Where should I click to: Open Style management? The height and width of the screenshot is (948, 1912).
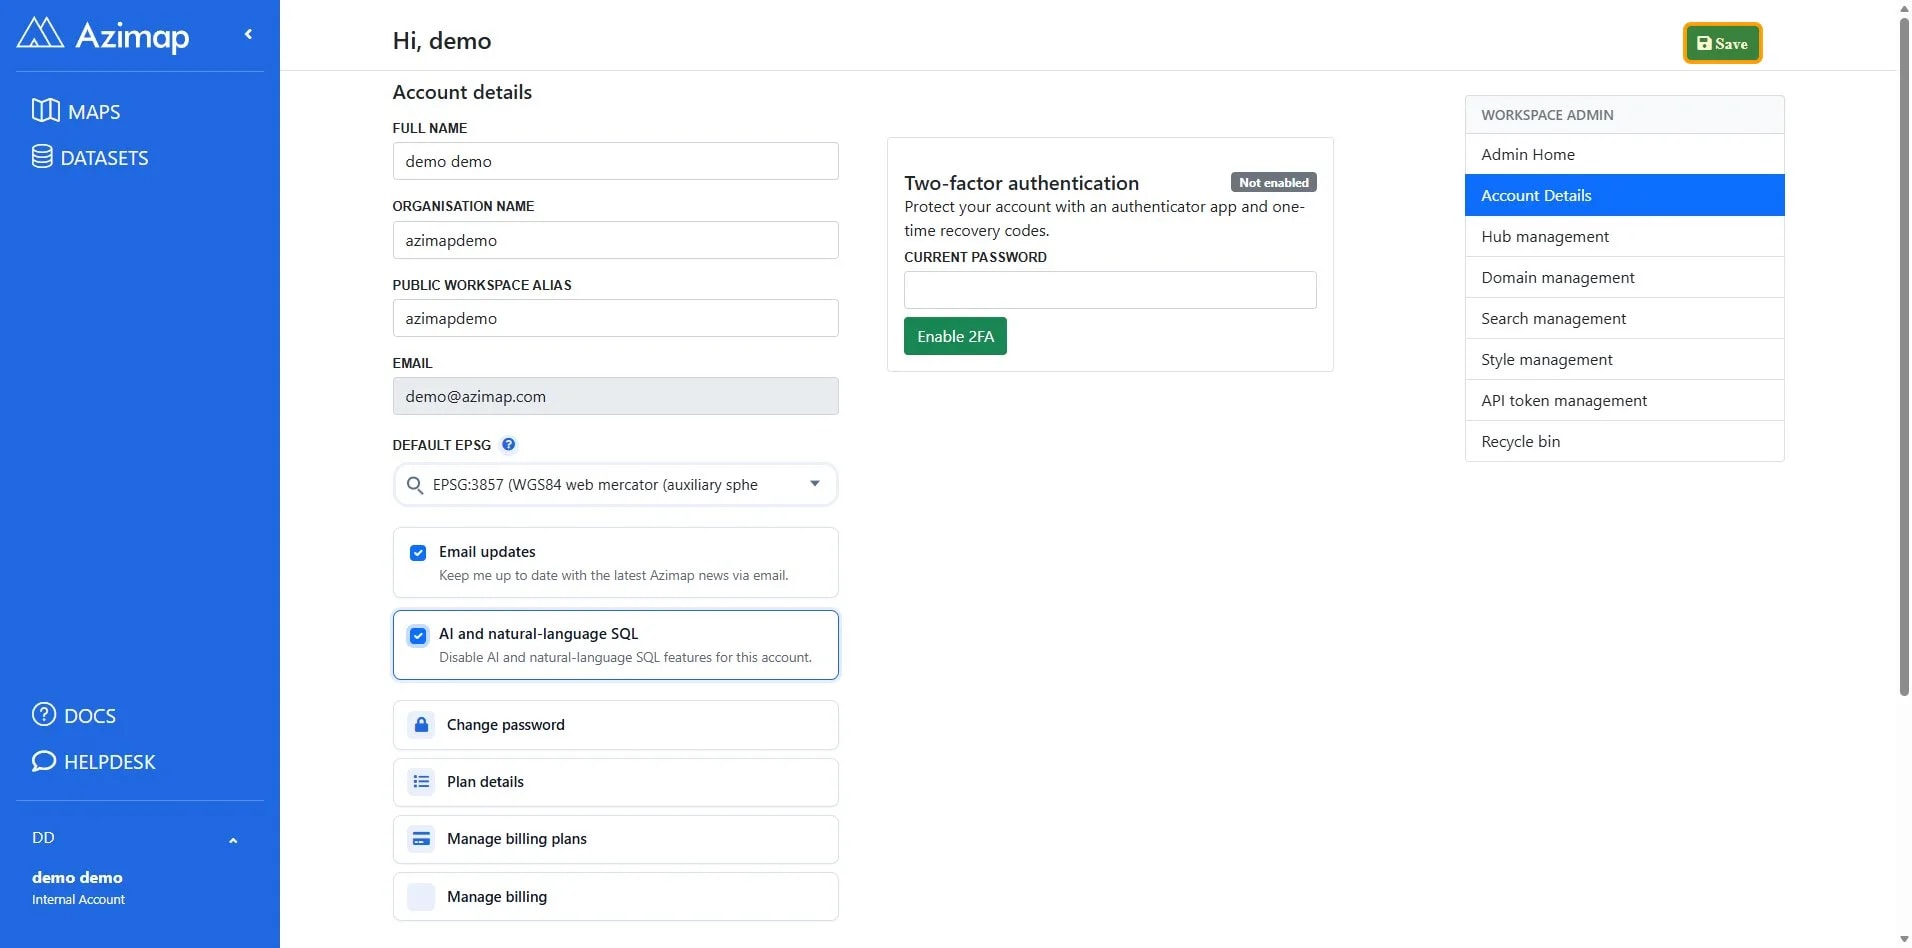point(1624,359)
